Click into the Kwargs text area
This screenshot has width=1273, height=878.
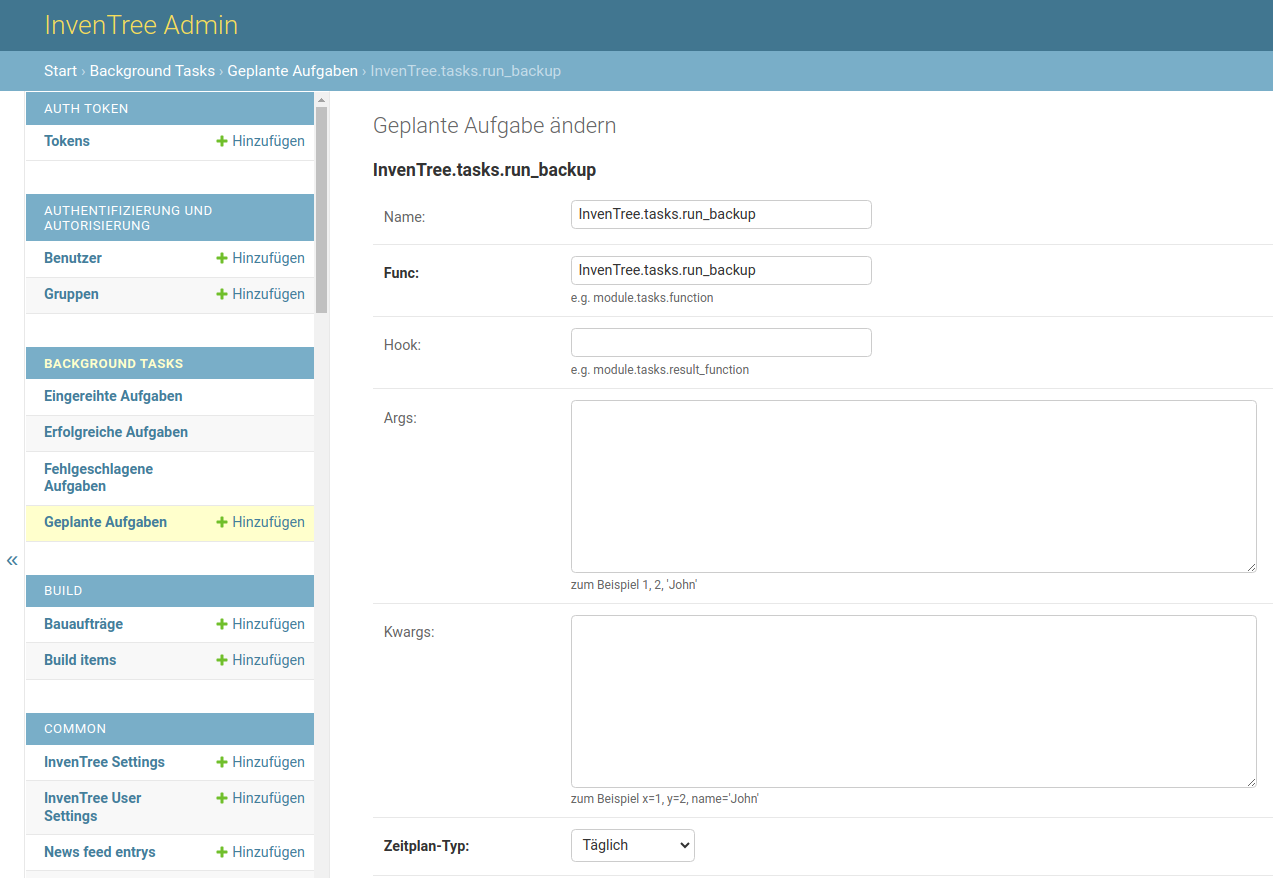[x=914, y=701]
